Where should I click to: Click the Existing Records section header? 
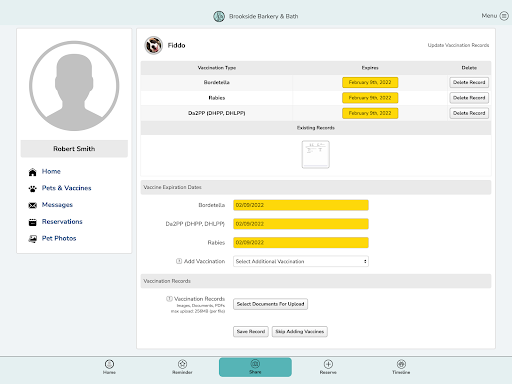316,128
